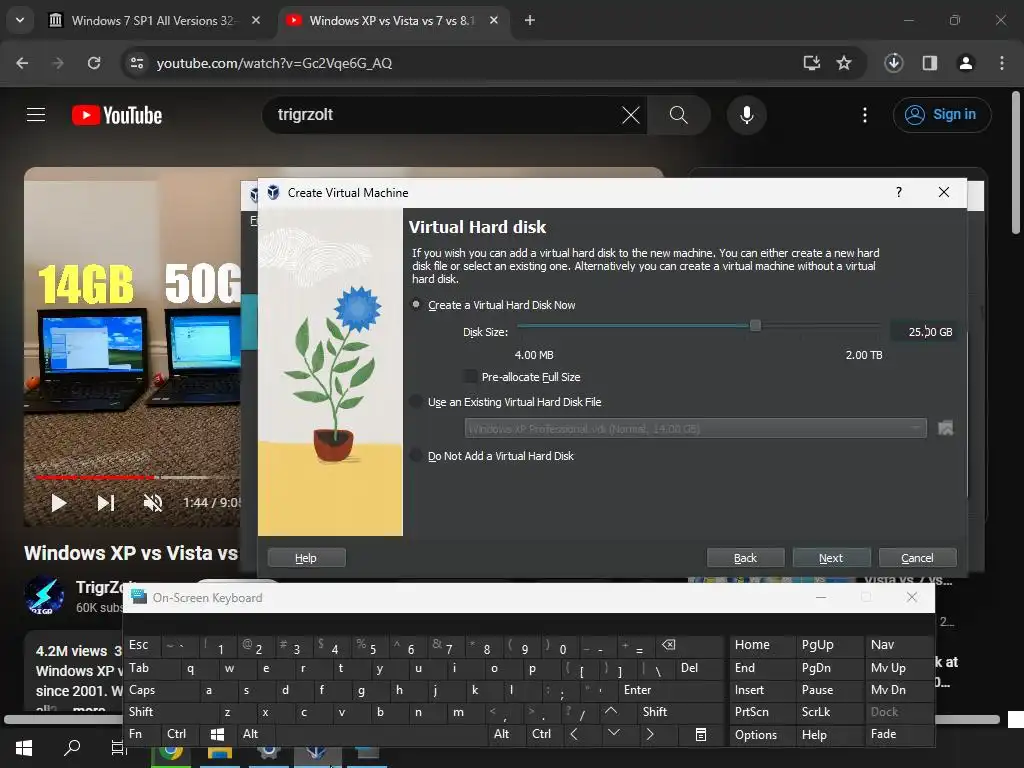The image size is (1024, 768).
Task: Click the YouTube video progress bar
Action: (x=137, y=477)
